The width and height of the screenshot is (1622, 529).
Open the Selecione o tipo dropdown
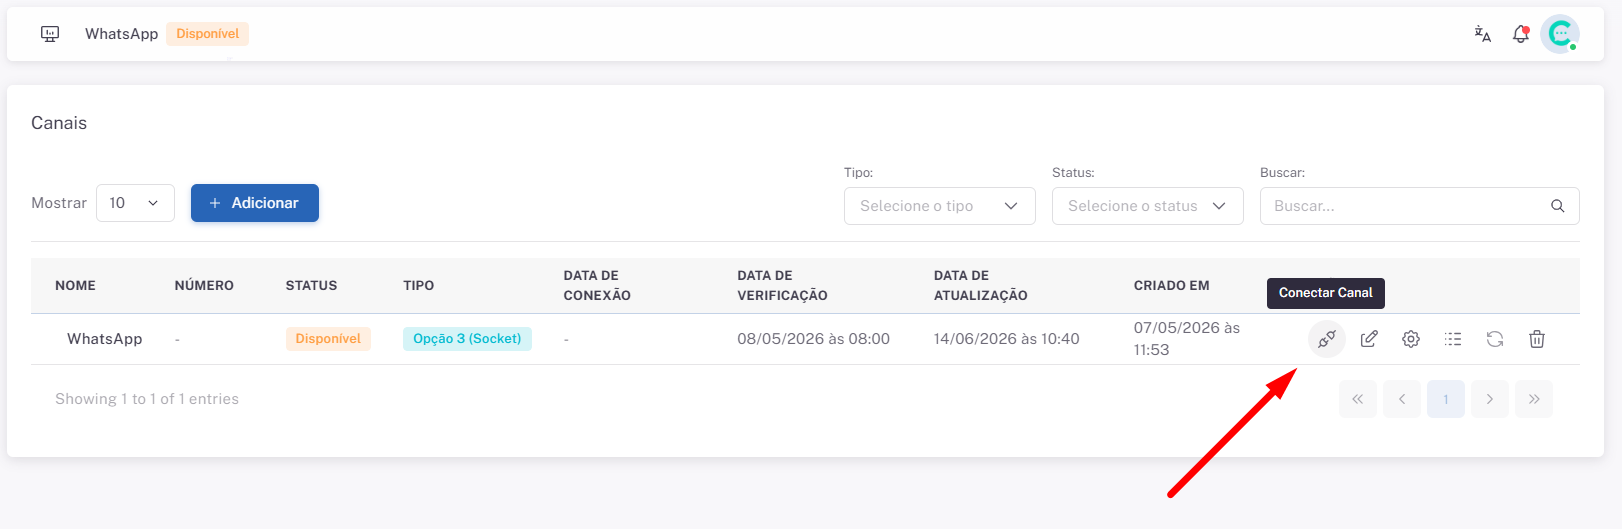coord(940,206)
